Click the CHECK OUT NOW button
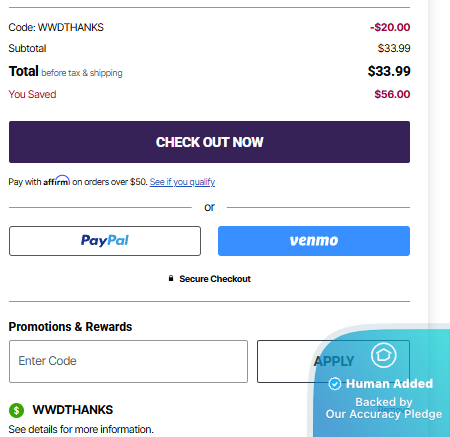This screenshot has height=437, width=450. click(x=209, y=142)
